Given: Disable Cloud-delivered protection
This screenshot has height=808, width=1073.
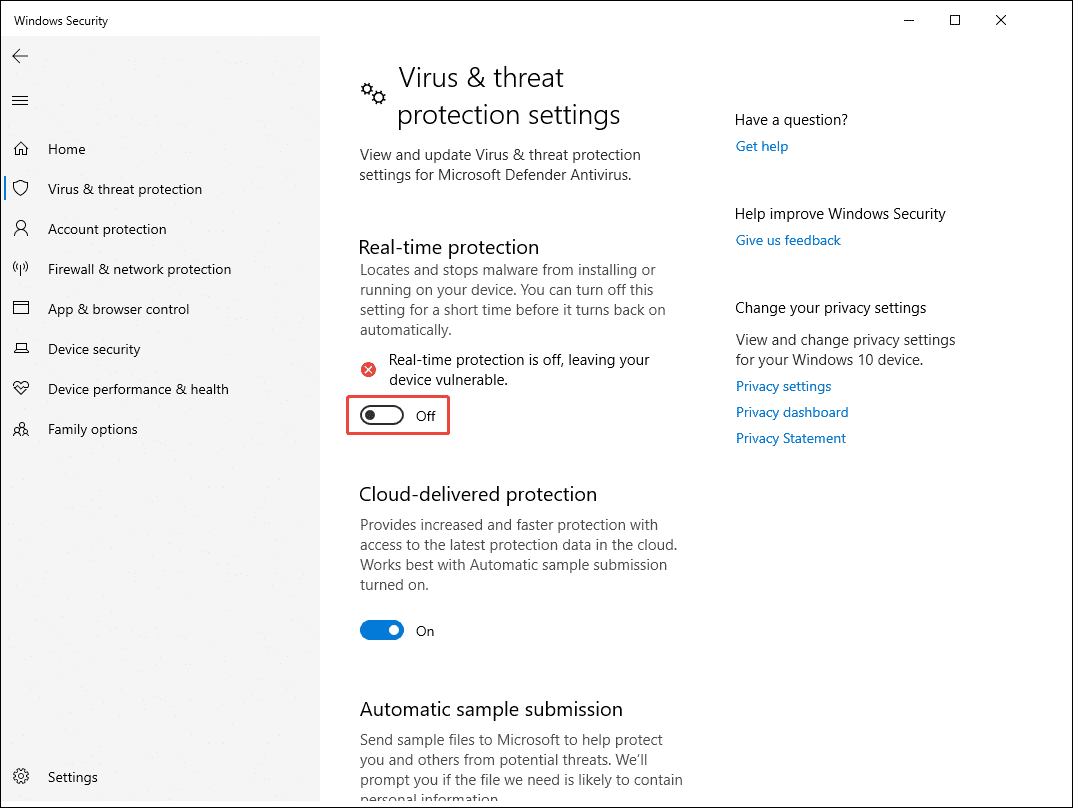Looking at the screenshot, I should tap(381, 630).
